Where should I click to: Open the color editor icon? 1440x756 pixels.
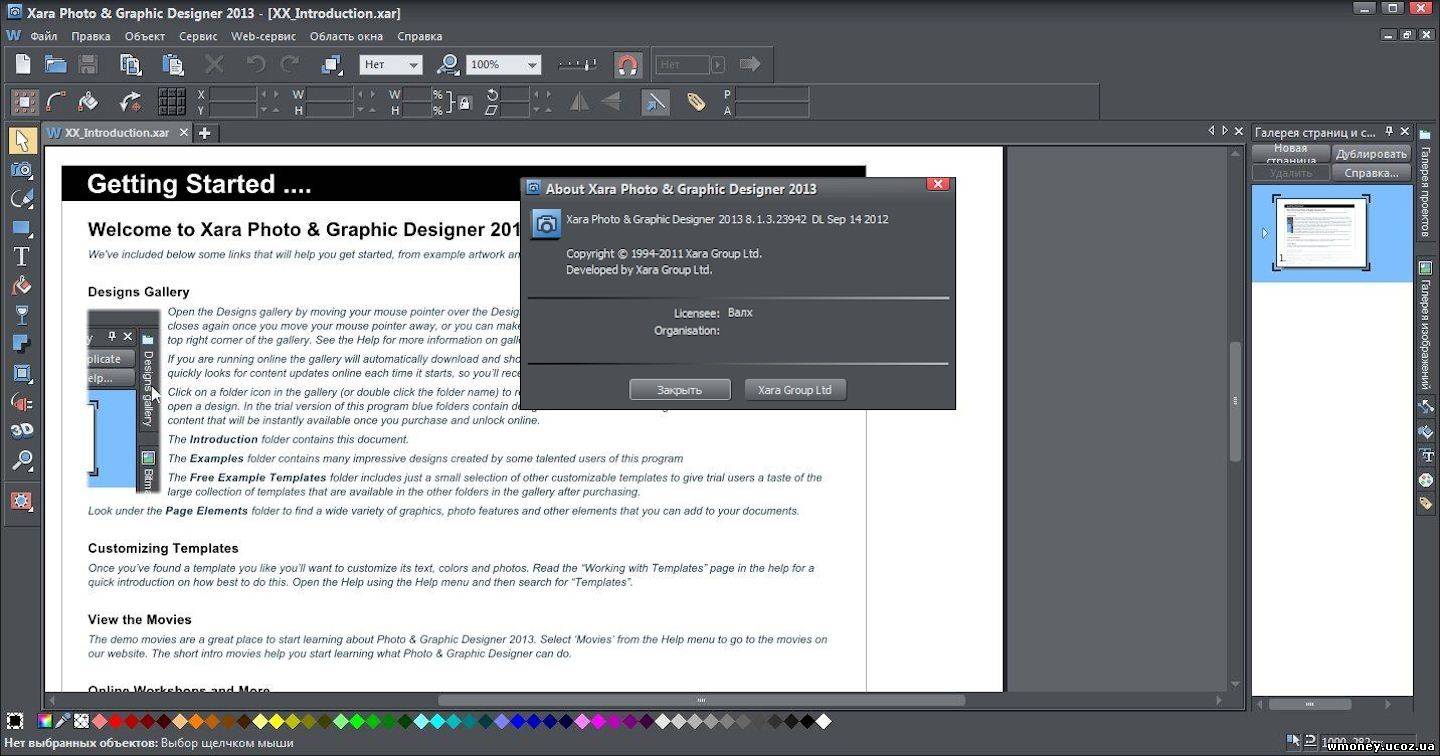click(45, 721)
